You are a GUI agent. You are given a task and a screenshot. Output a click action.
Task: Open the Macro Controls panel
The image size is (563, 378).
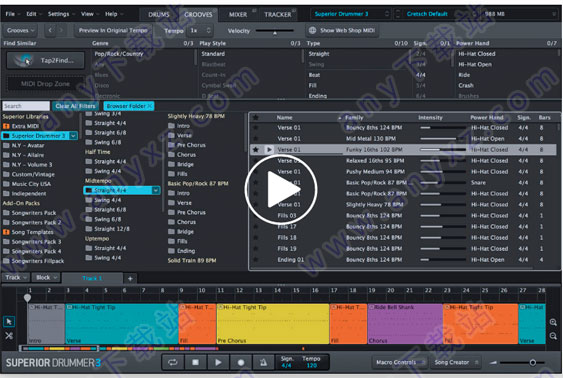coord(399,363)
